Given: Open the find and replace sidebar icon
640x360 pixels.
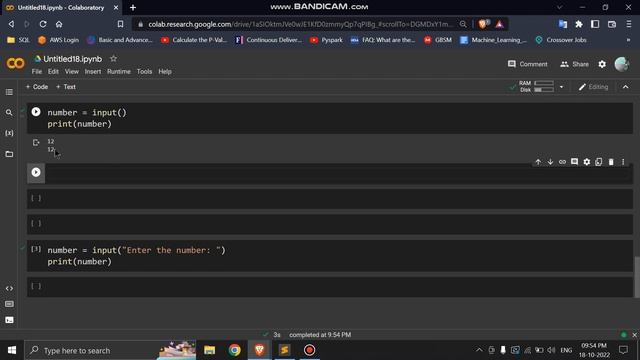Looking at the screenshot, I should [9, 112].
